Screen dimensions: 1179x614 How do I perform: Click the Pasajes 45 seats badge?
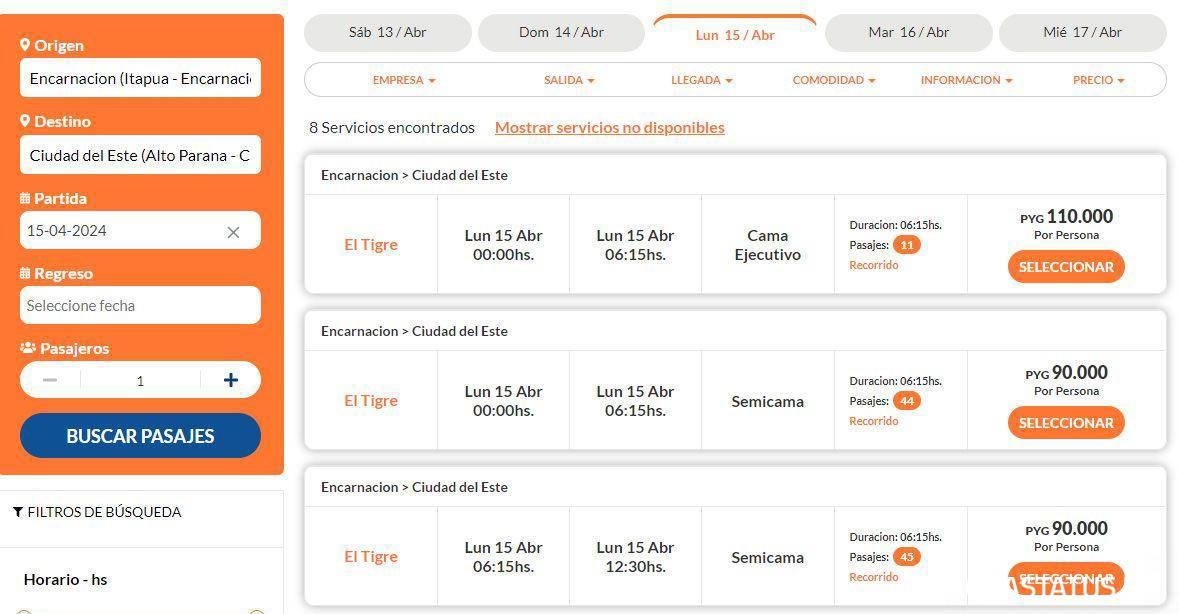(907, 557)
